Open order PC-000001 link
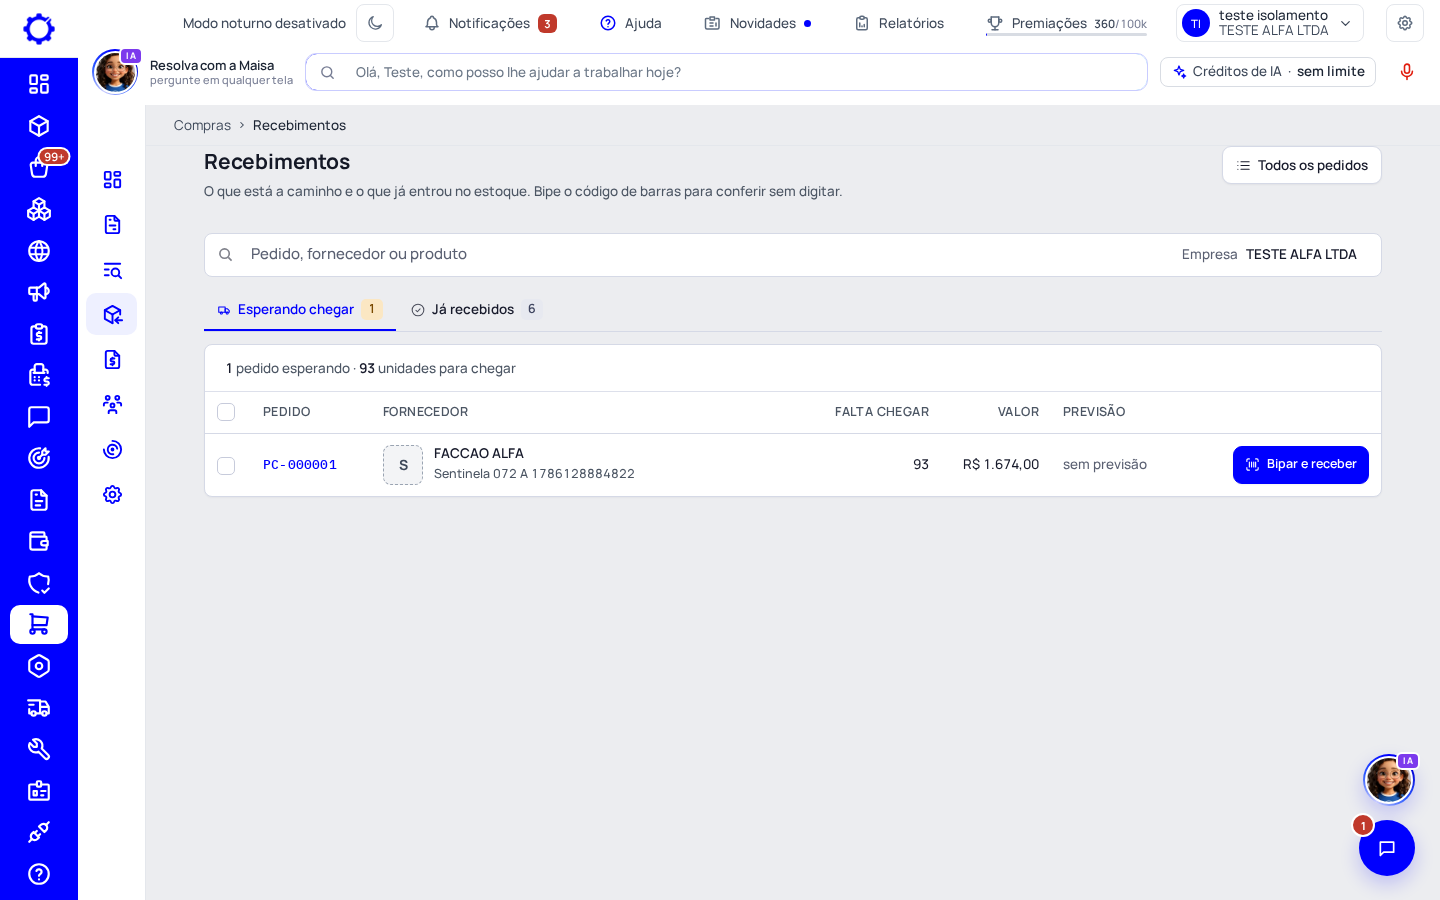Viewport: 1440px width, 900px height. pos(300,465)
